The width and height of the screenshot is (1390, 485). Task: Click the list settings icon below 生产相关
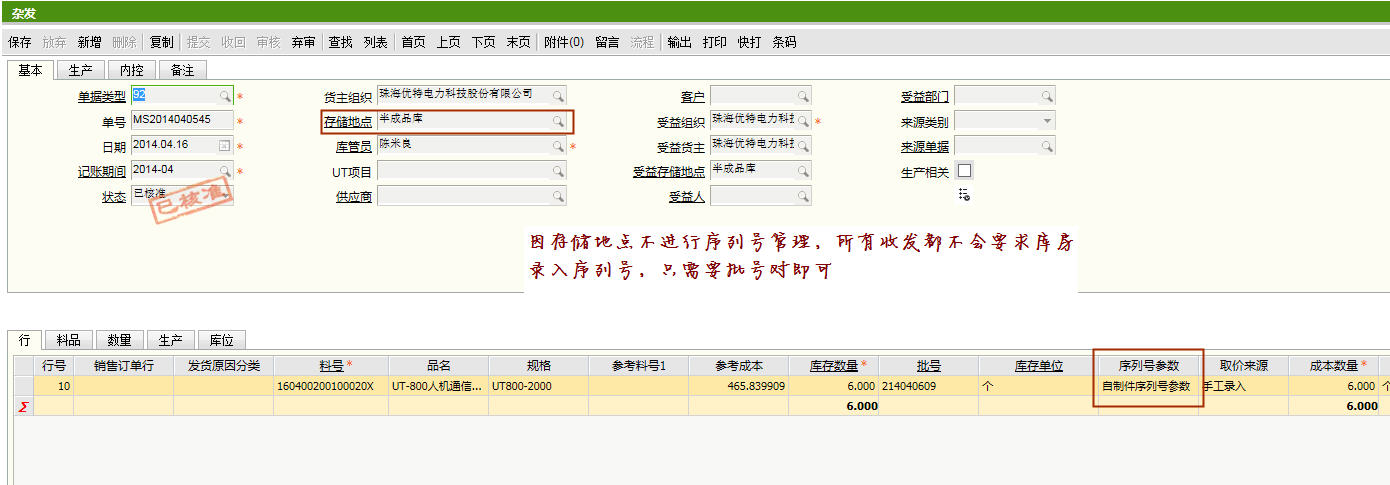coord(964,194)
